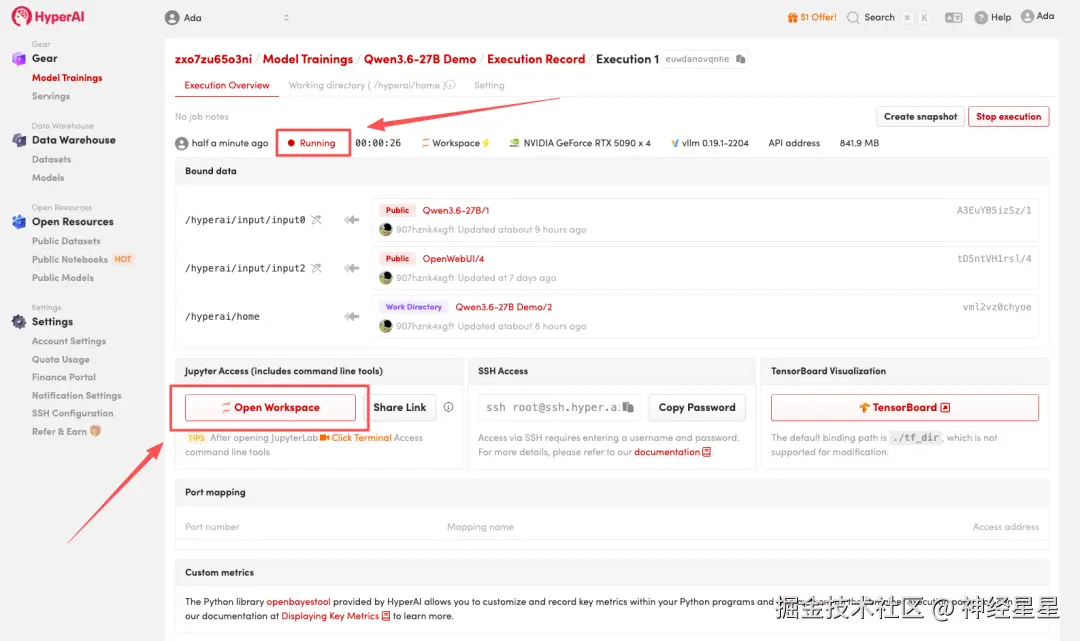Click the NVIDIA GeForce RTX 5090 x 4 label
The width and height of the screenshot is (1080, 641).
(580, 143)
